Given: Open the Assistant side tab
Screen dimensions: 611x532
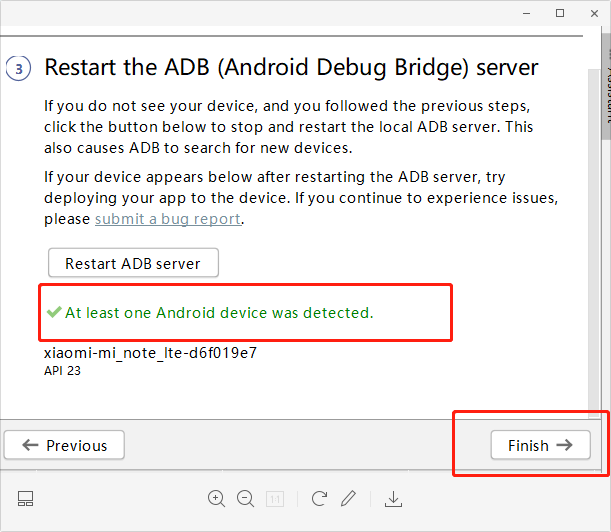Looking at the screenshot, I should coord(606,80).
